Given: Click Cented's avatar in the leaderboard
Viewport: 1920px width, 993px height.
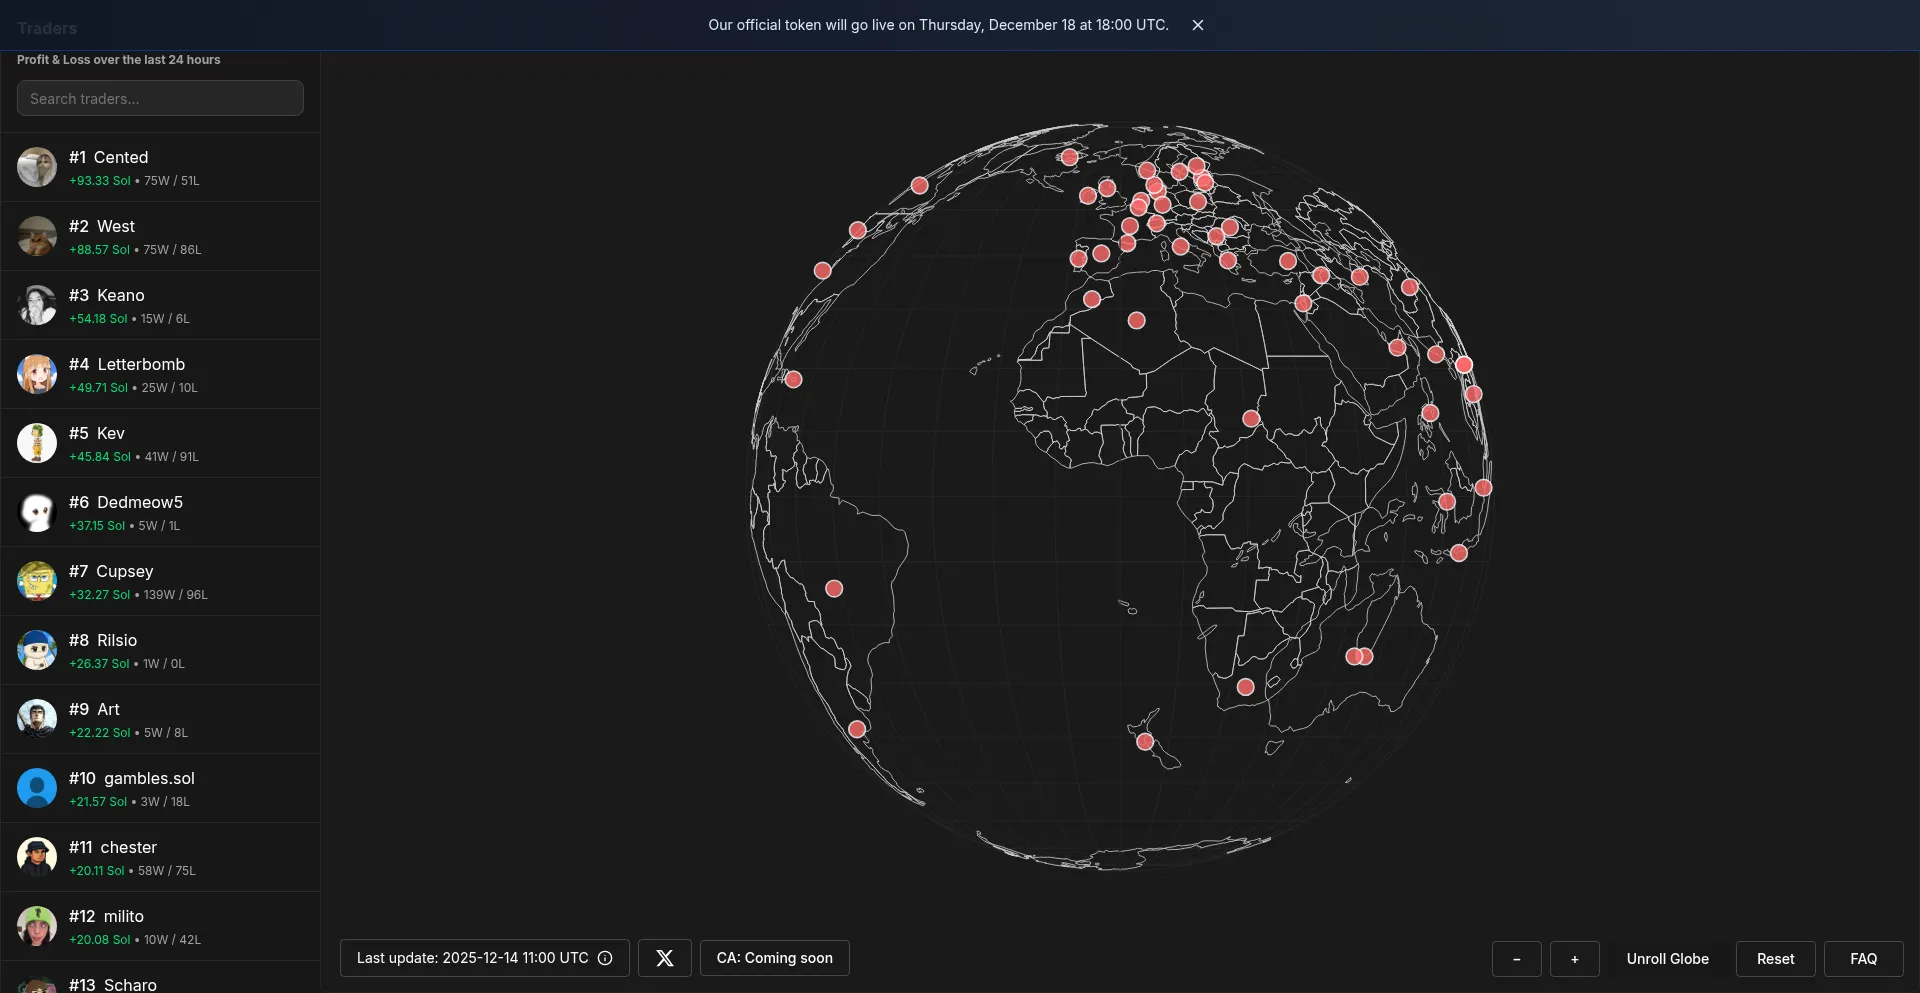Looking at the screenshot, I should [37, 167].
